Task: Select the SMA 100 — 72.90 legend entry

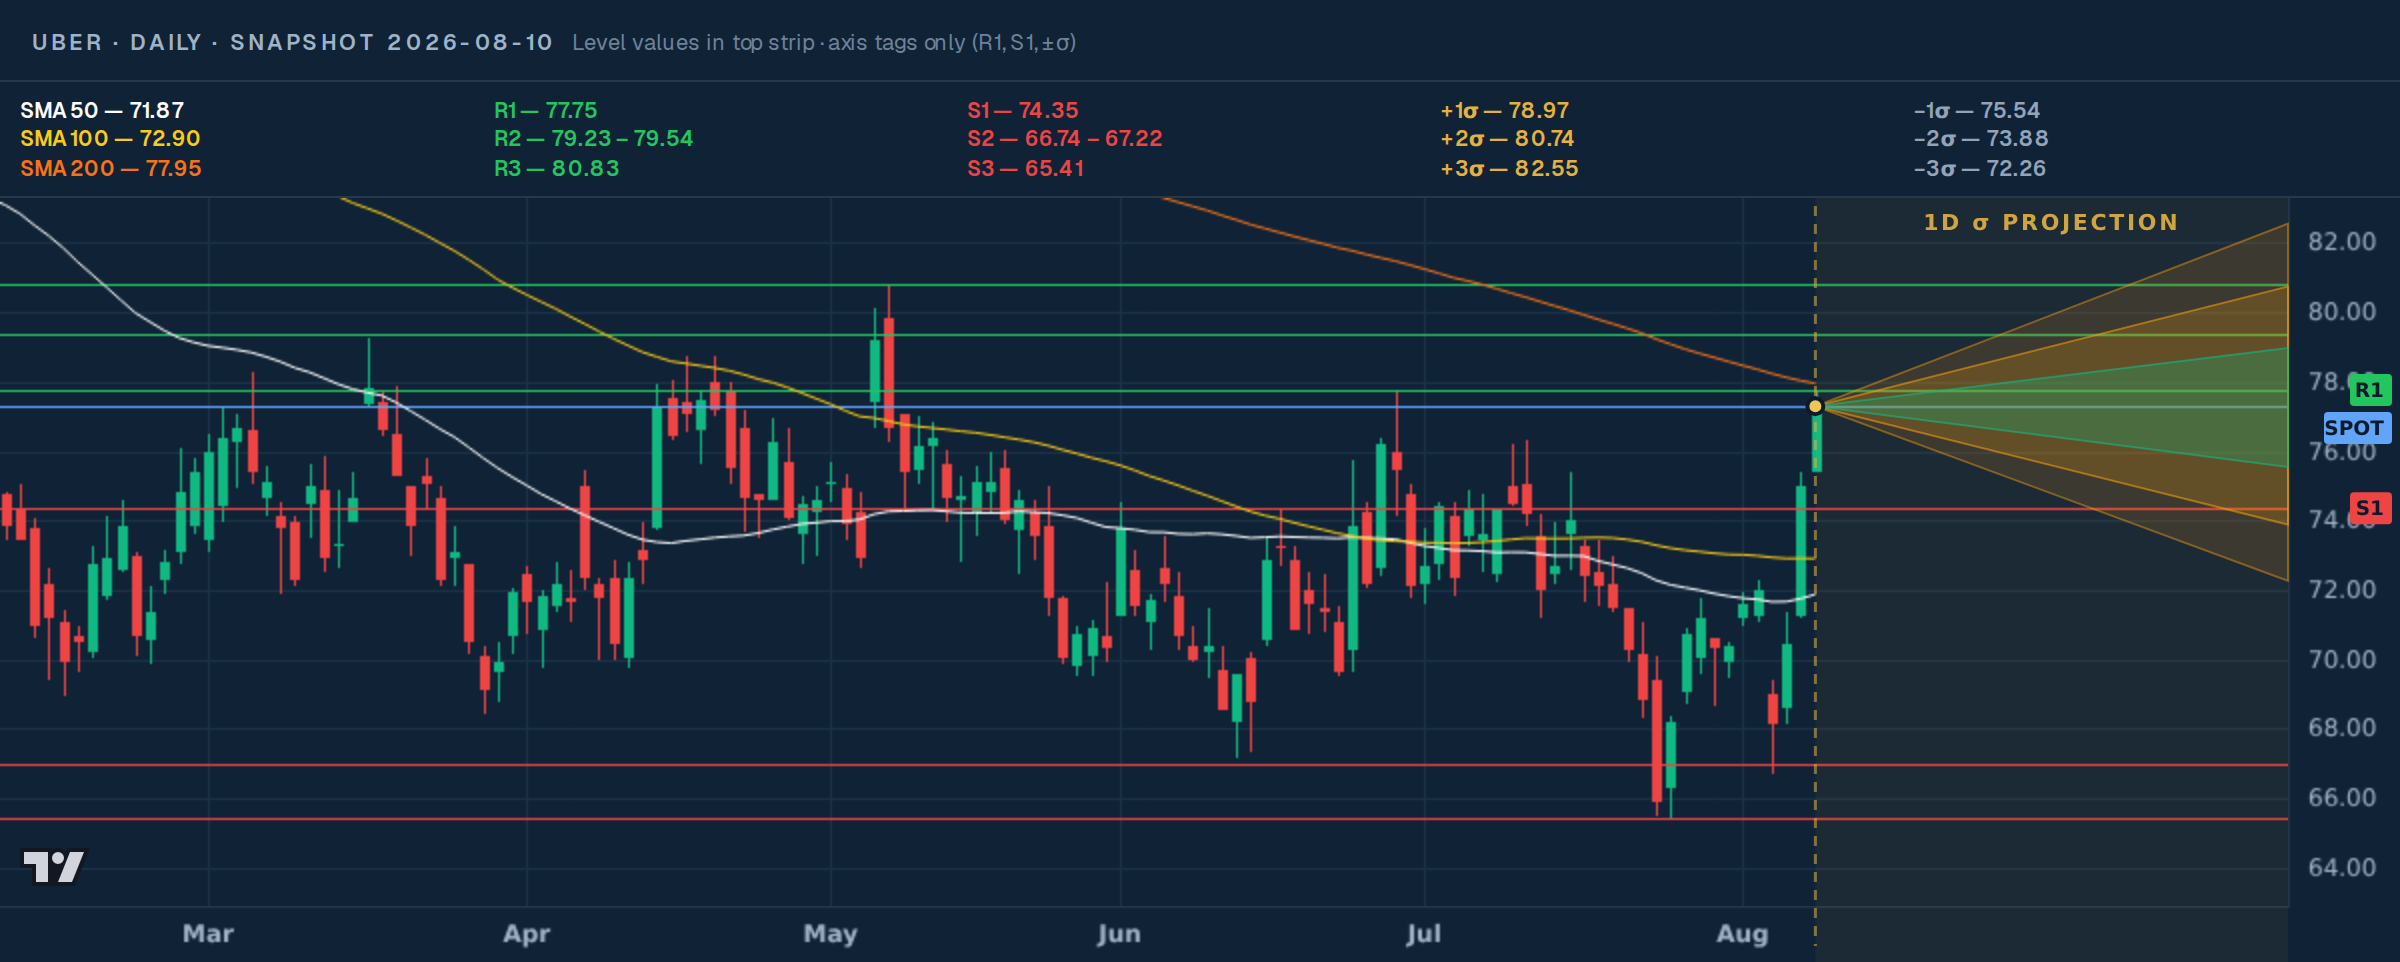Action: click(x=110, y=138)
